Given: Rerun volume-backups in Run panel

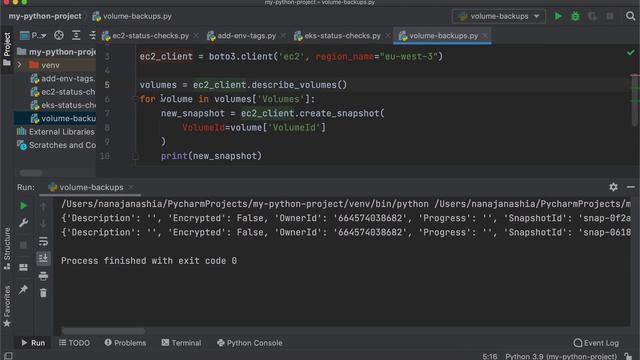Looking at the screenshot, I should point(23,206).
